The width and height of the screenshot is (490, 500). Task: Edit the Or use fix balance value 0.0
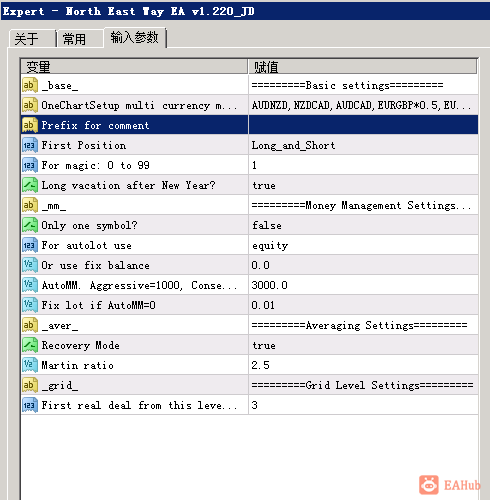[363, 265]
